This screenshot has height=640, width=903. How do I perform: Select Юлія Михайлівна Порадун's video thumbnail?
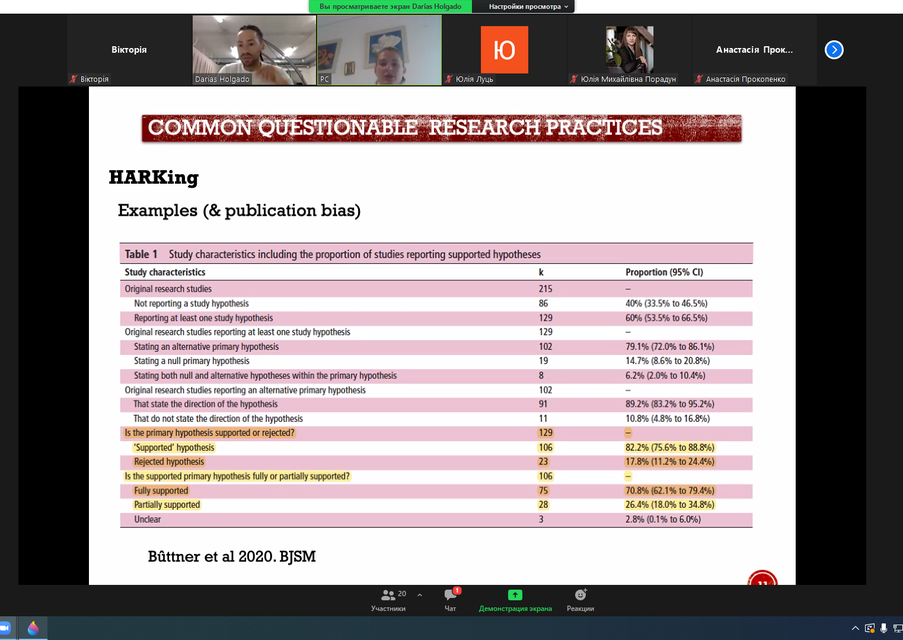click(629, 49)
